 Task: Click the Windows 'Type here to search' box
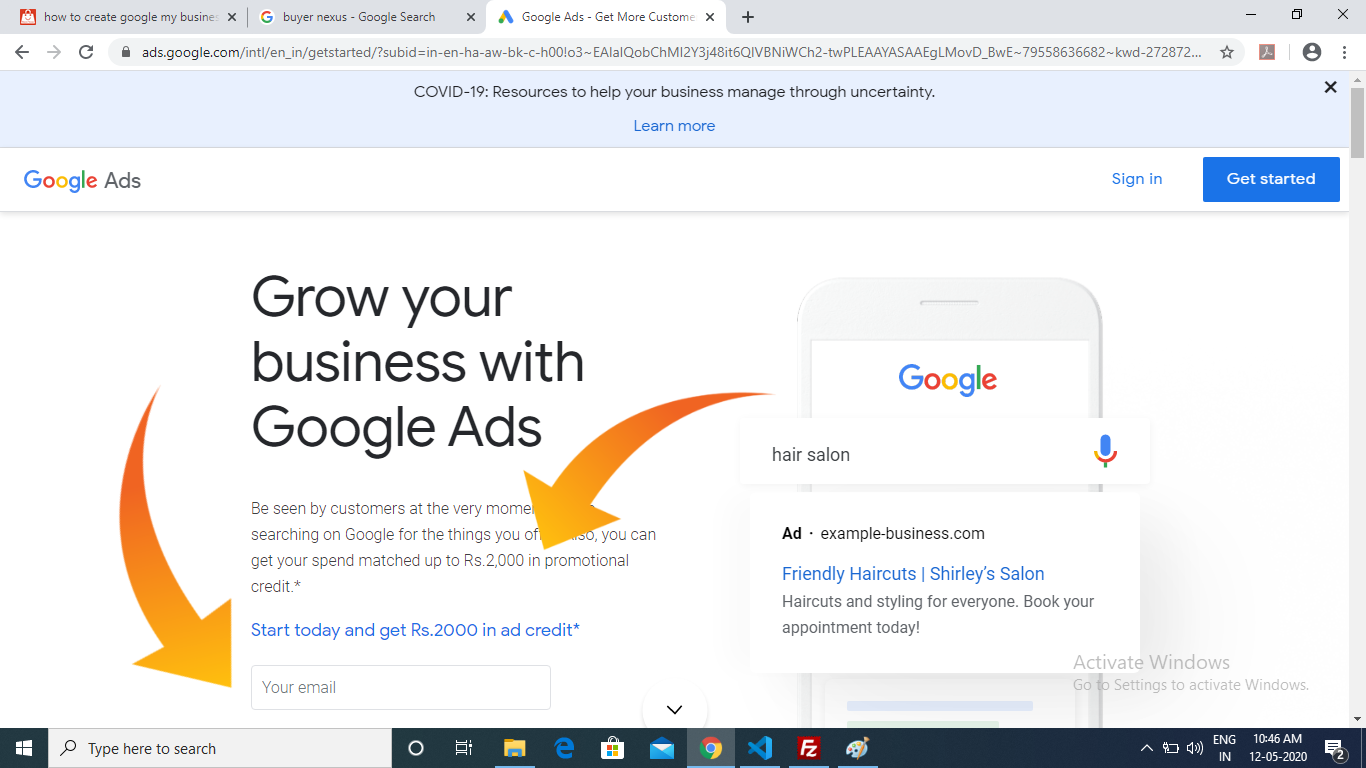[x=220, y=748]
